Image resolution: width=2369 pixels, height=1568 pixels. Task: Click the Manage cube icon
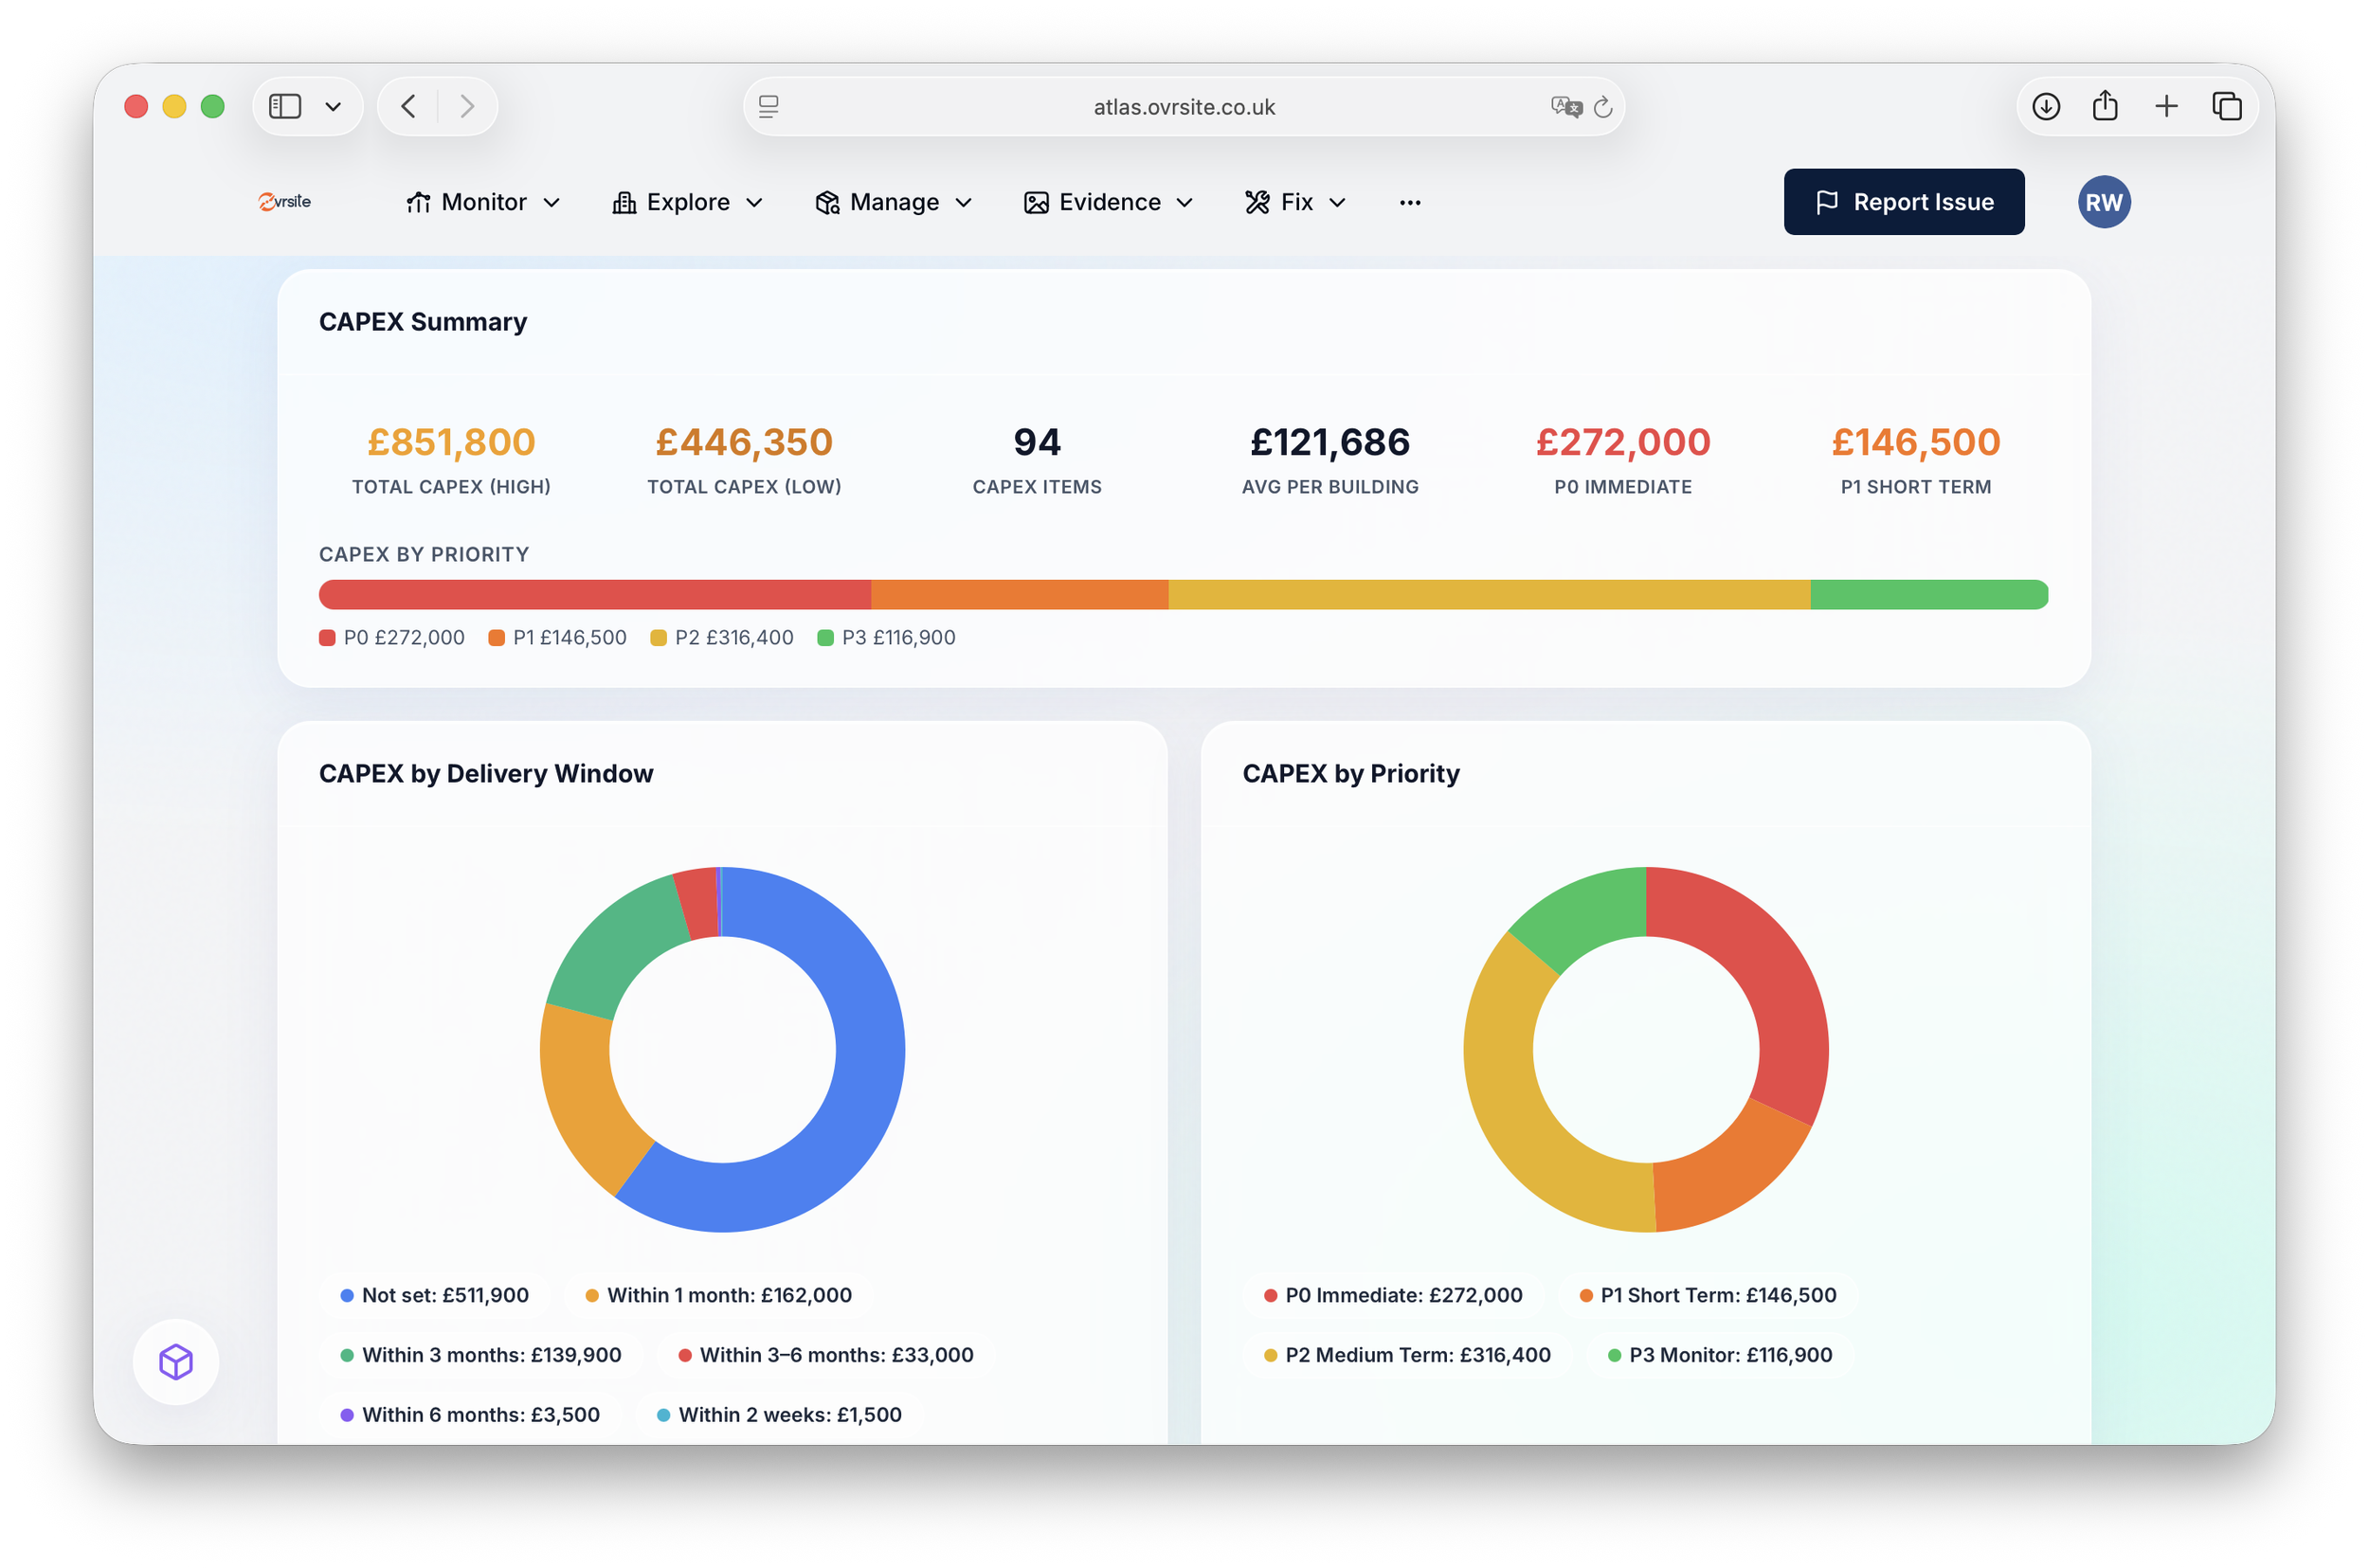point(827,202)
